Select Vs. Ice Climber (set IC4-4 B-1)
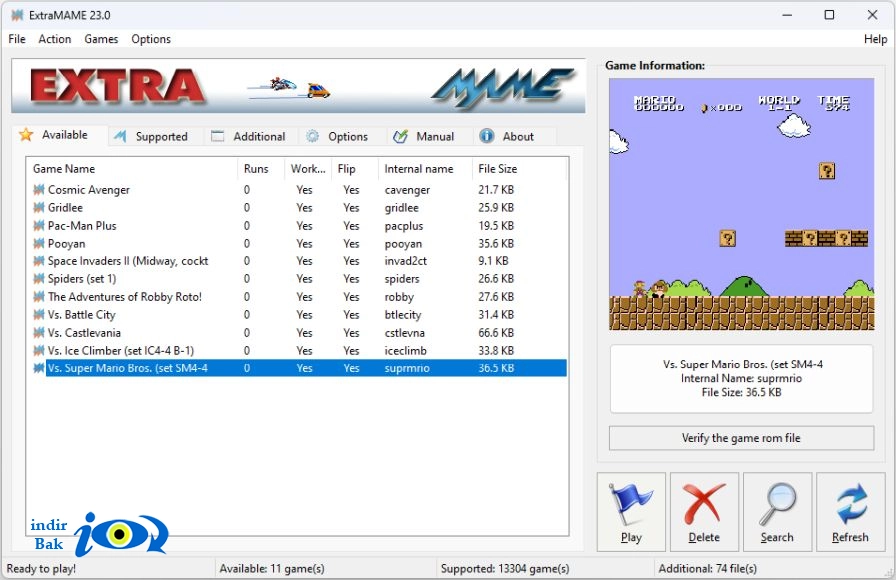Image resolution: width=896 pixels, height=580 pixels. (121, 350)
